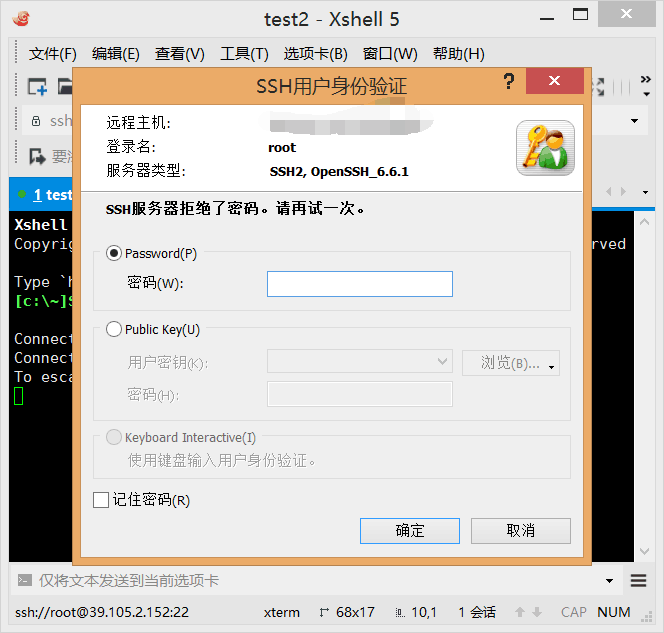Expand the address bar dropdown arrow

[634, 121]
